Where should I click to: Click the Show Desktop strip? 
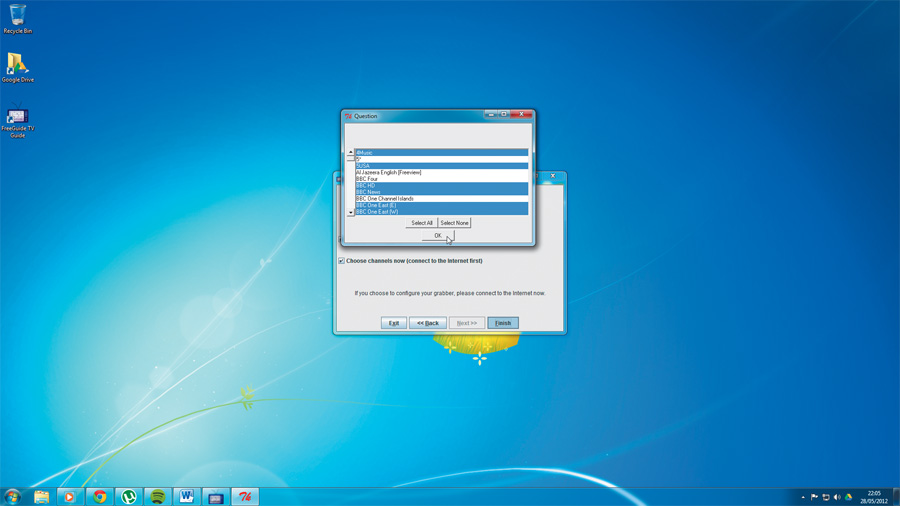896,497
